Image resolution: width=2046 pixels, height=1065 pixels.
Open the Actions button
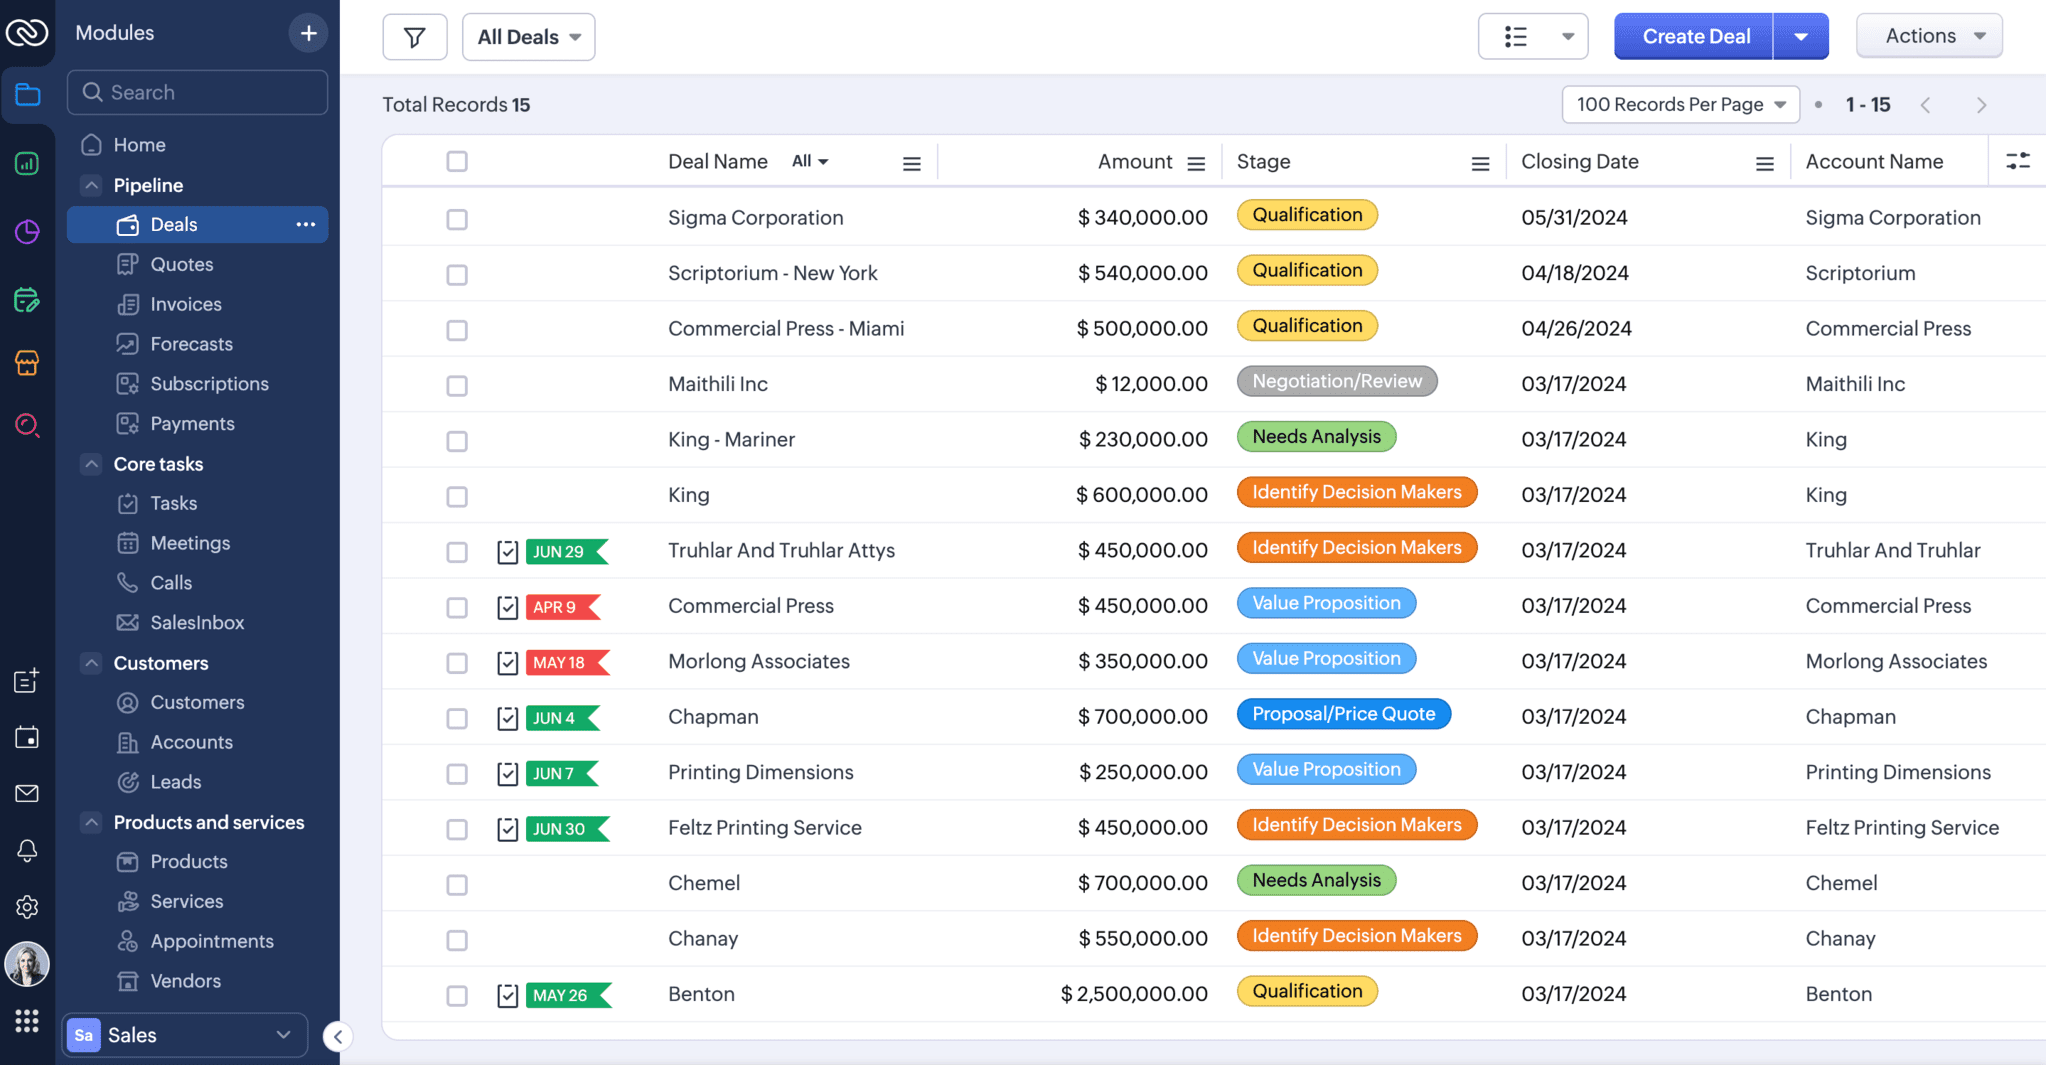[x=1927, y=35]
